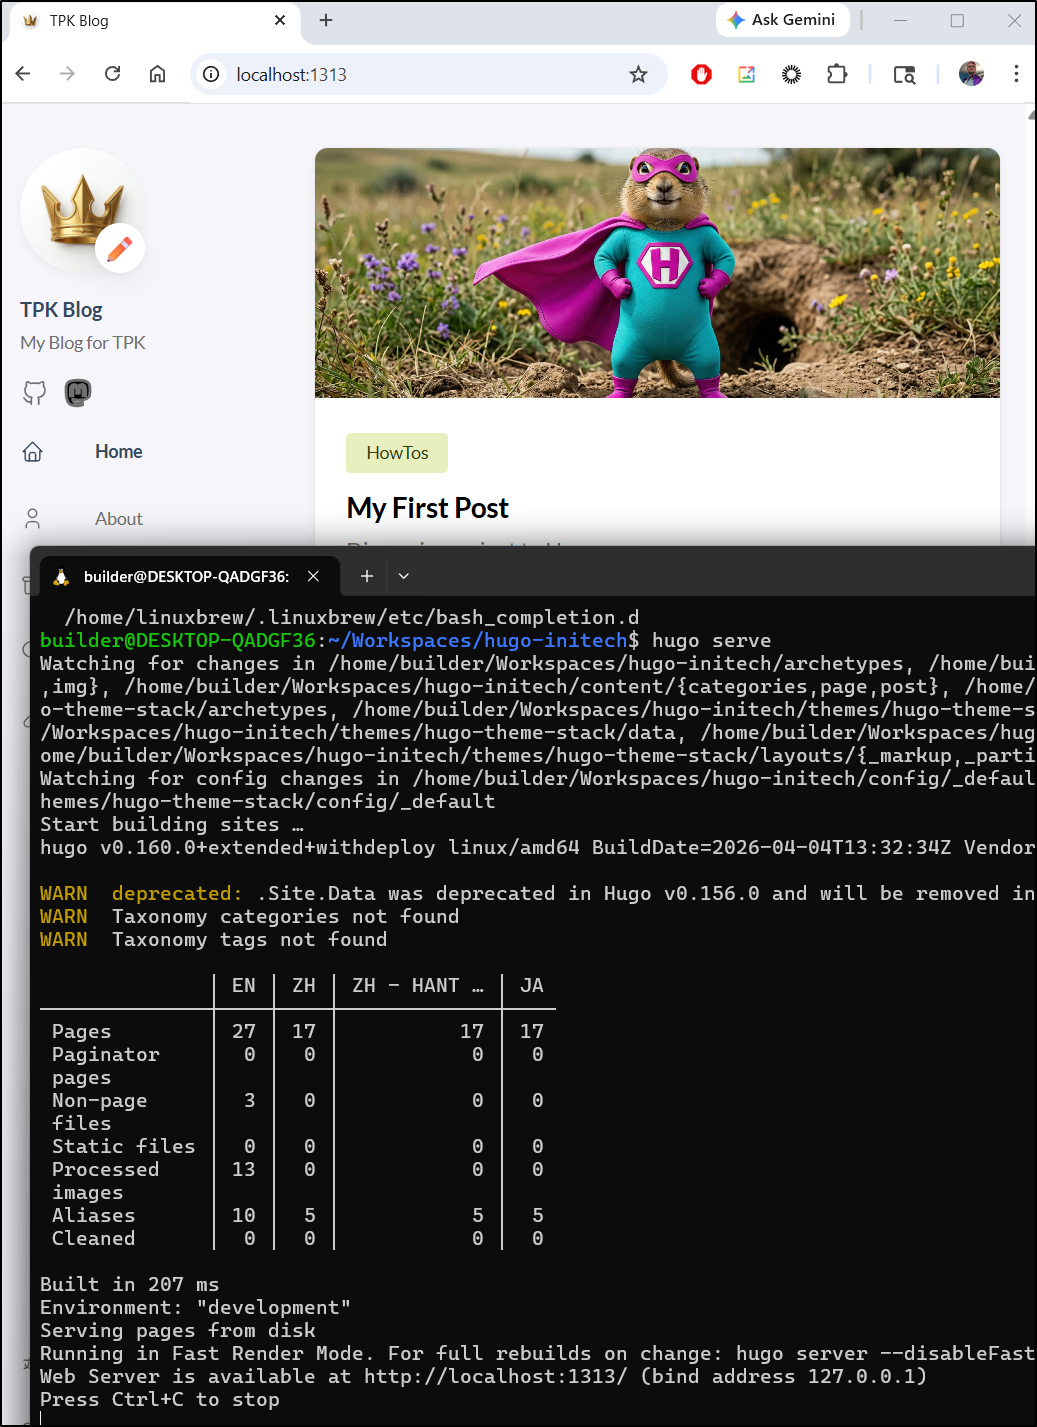Click the HowTos category tag
This screenshot has height=1427, width=1037.
pyautogui.click(x=397, y=453)
